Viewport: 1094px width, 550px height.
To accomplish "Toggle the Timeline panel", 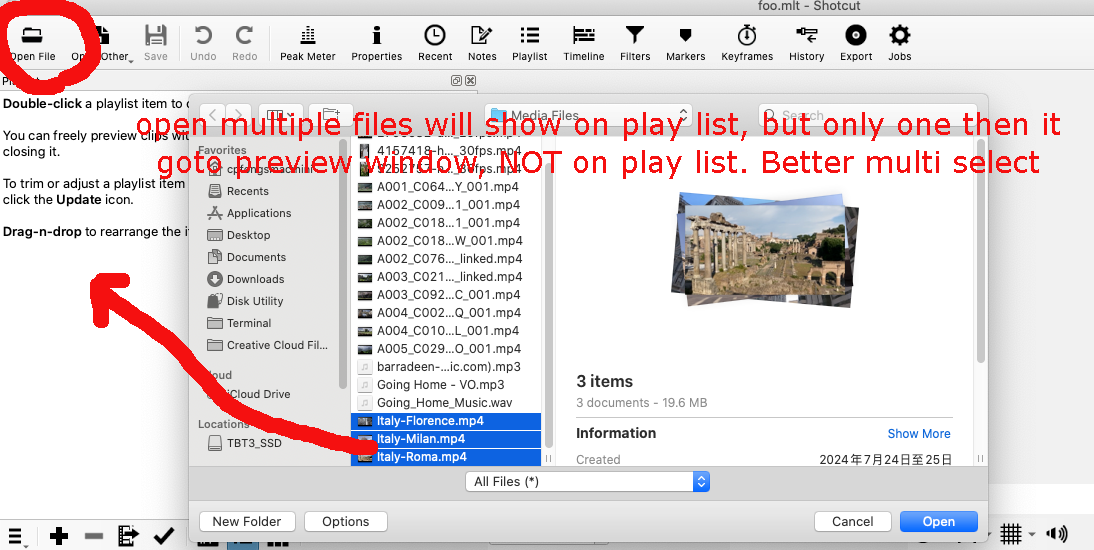I will tap(583, 43).
